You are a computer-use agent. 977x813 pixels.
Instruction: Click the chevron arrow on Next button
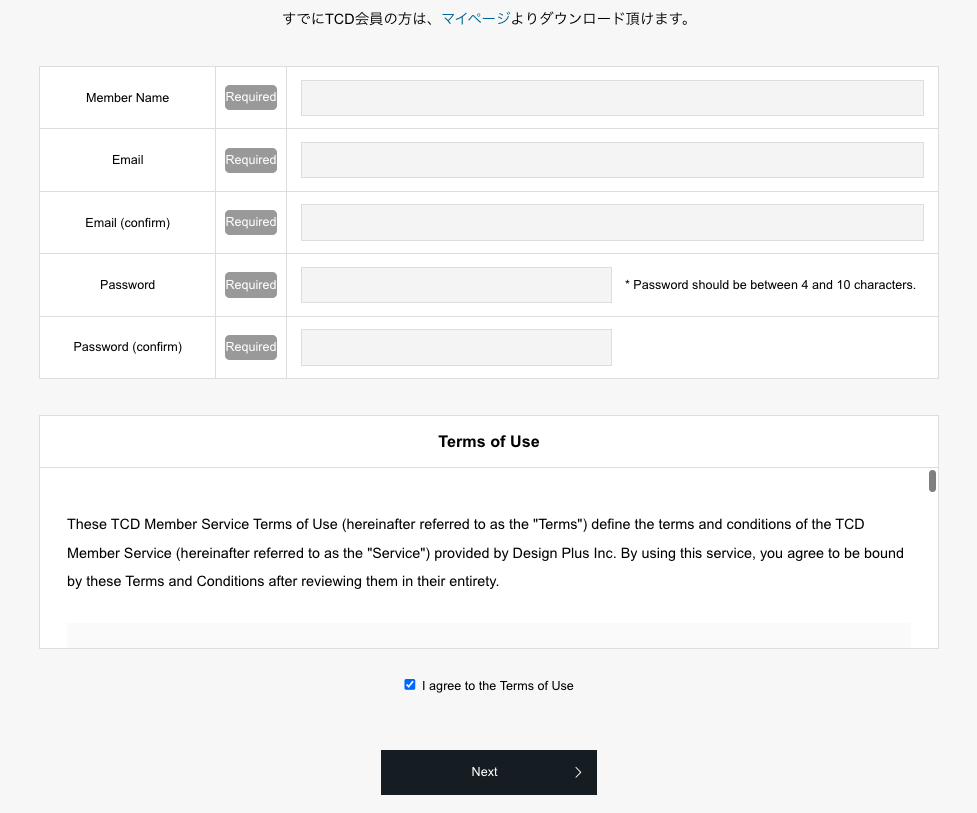578,772
